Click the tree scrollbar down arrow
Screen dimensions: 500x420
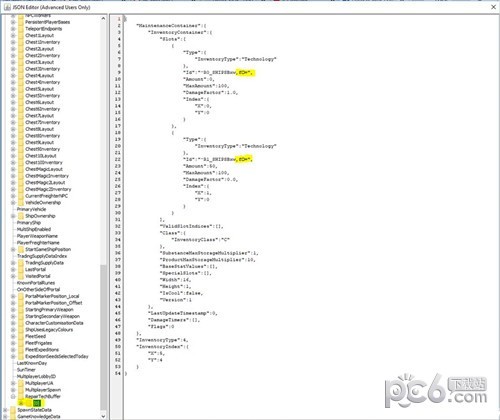tap(103, 416)
